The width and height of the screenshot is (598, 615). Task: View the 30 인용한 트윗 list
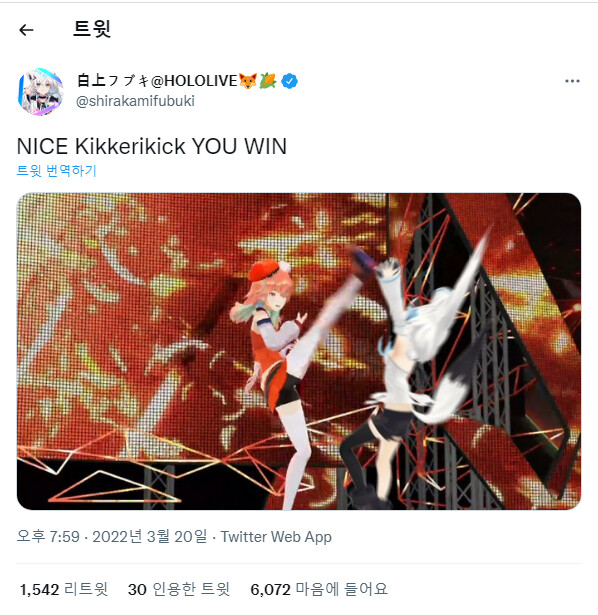coord(179,590)
